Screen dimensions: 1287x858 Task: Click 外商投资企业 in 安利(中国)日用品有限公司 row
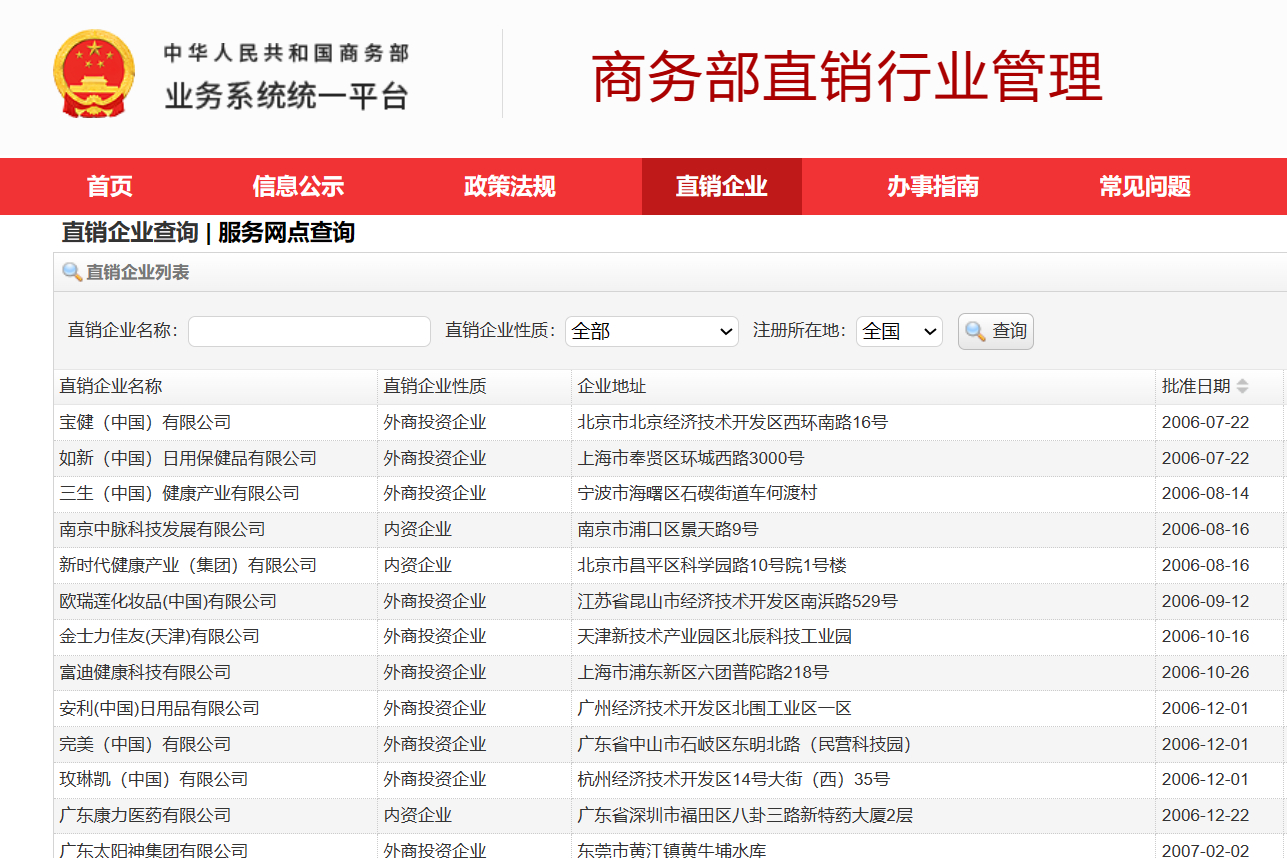point(435,708)
